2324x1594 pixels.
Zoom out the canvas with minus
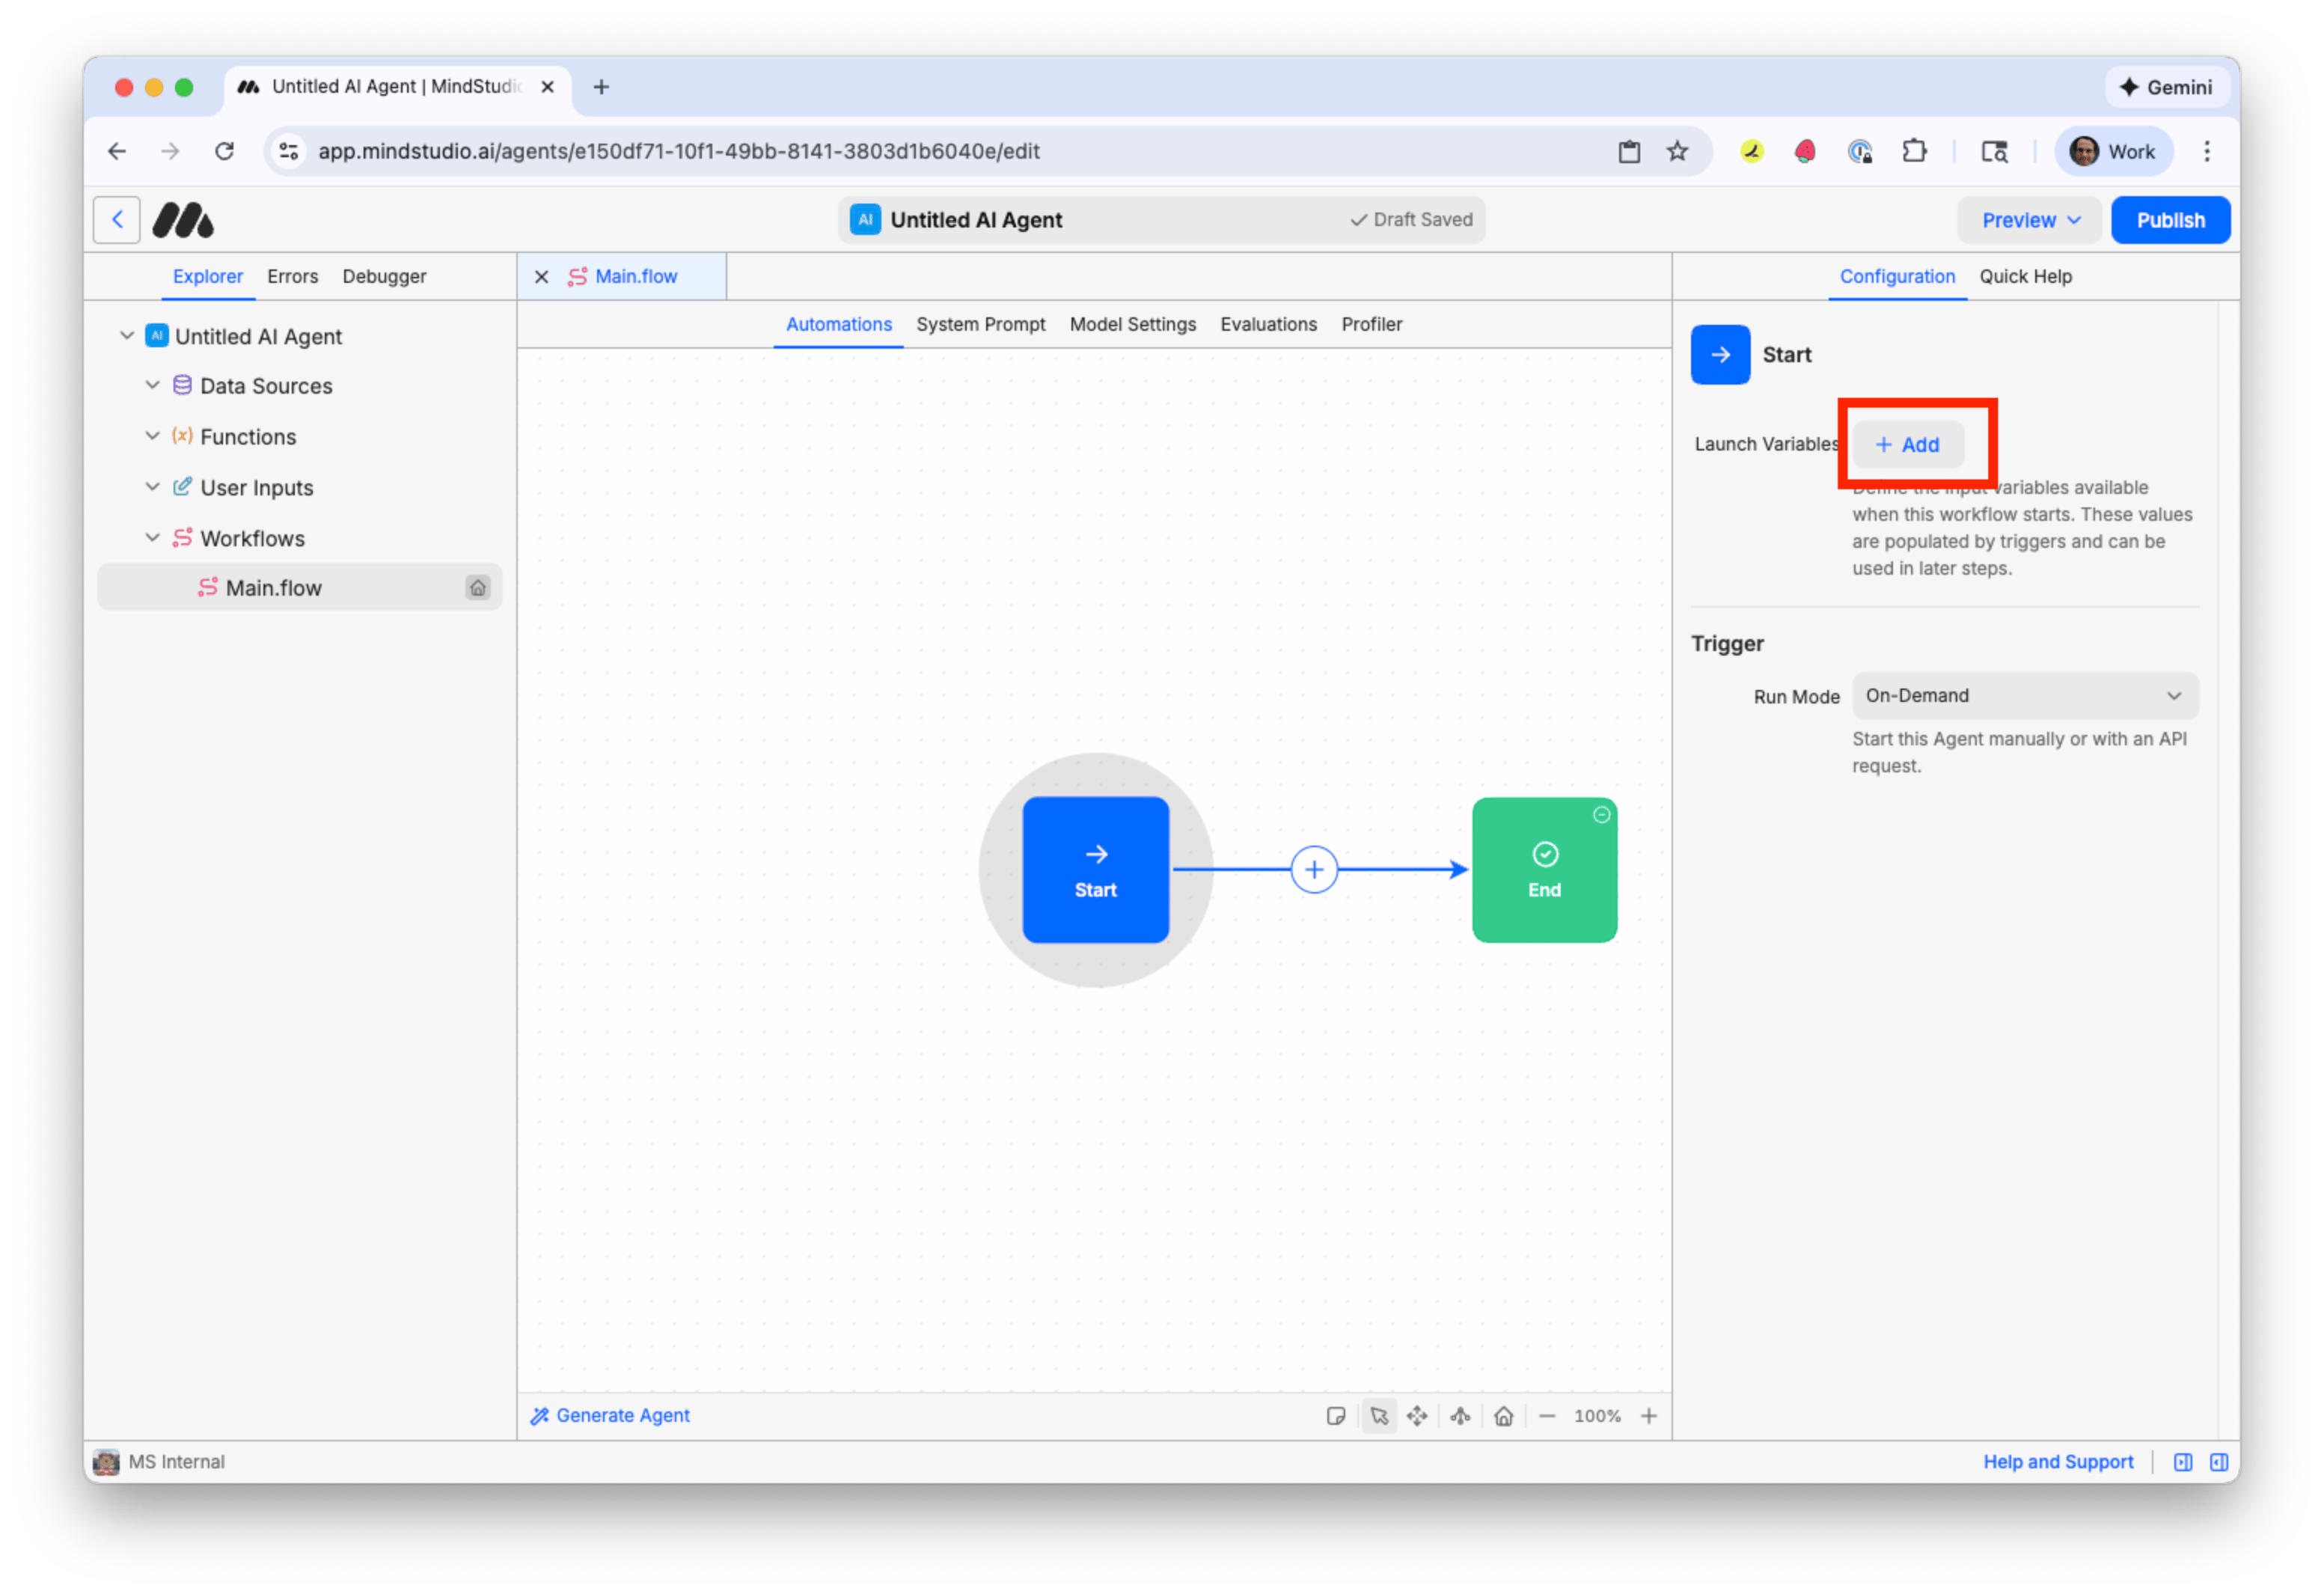tap(1547, 1416)
